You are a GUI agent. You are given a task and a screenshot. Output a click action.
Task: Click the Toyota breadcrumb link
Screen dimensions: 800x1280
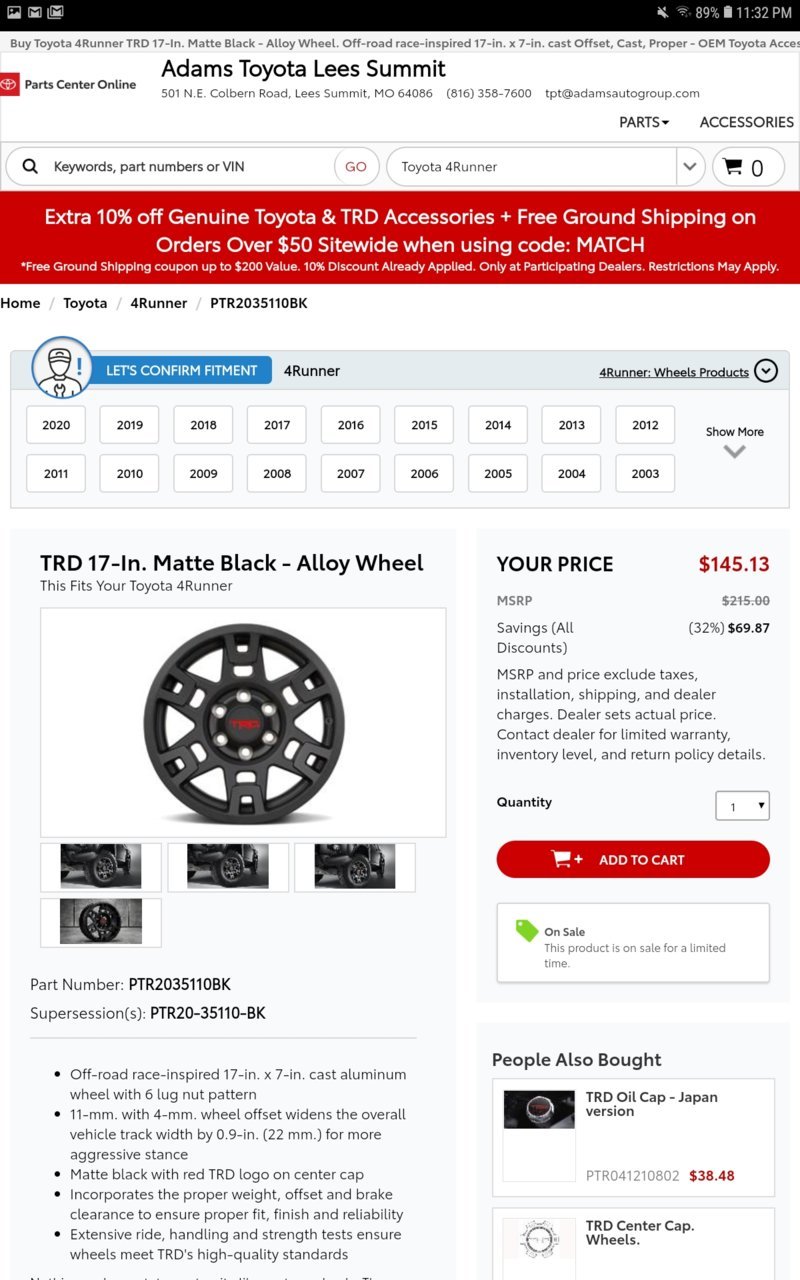pyautogui.click(x=85, y=303)
